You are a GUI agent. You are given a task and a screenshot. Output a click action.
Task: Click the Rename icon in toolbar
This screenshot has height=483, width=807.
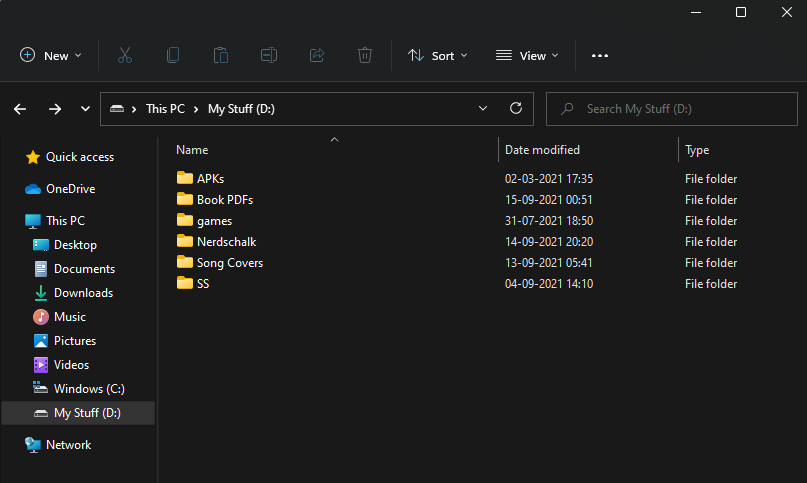269,56
